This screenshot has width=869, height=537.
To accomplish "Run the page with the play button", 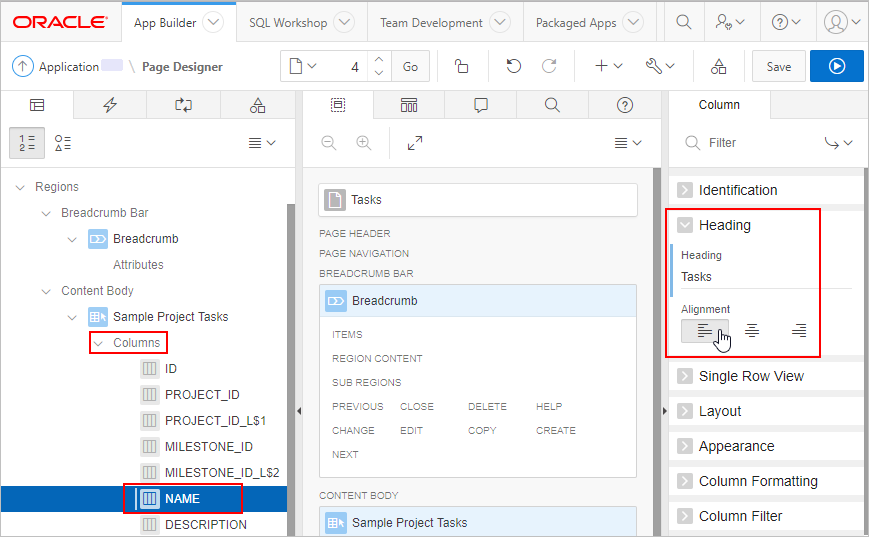I will 837,66.
